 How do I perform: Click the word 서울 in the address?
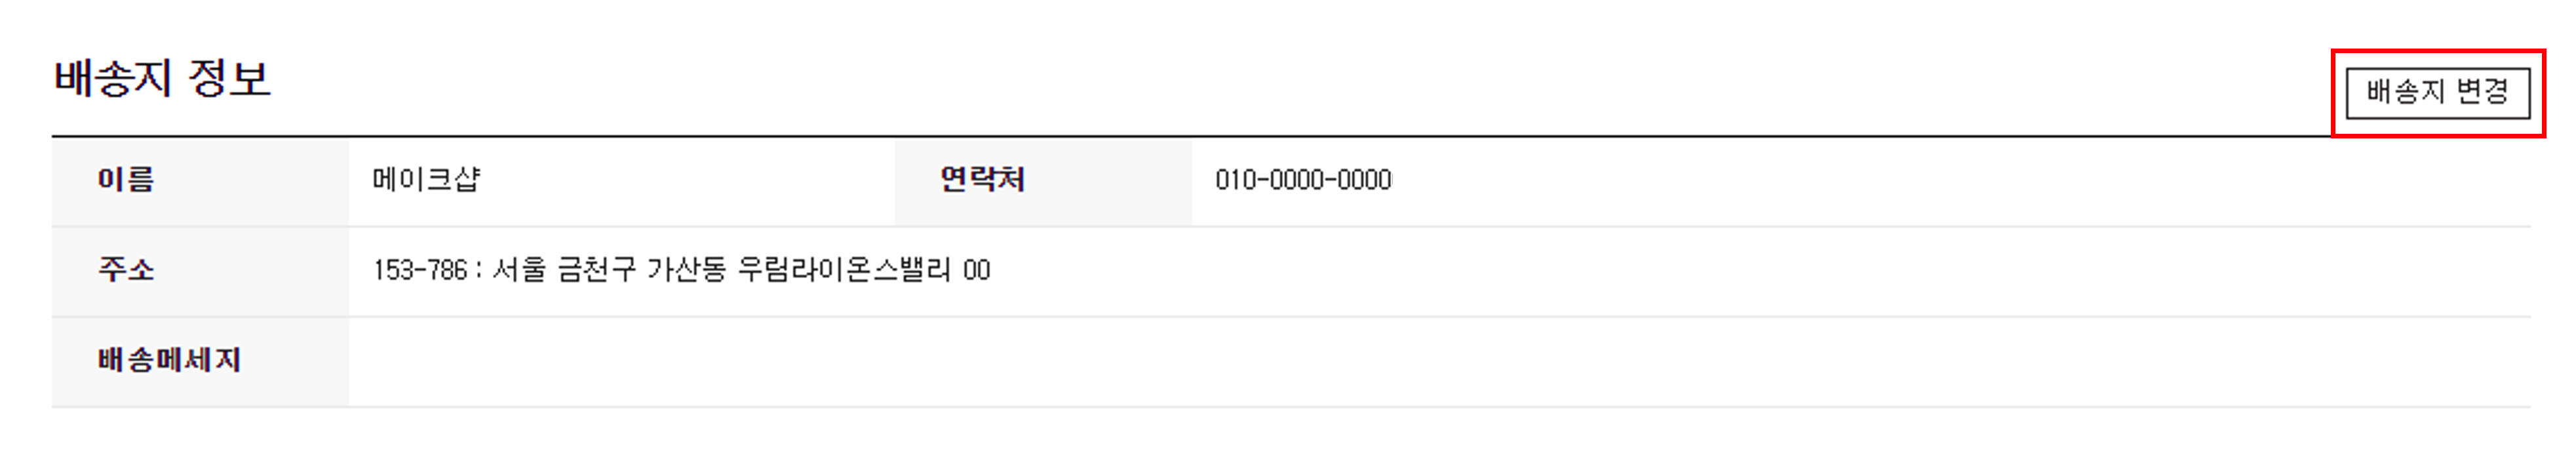(x=519, y=270)
